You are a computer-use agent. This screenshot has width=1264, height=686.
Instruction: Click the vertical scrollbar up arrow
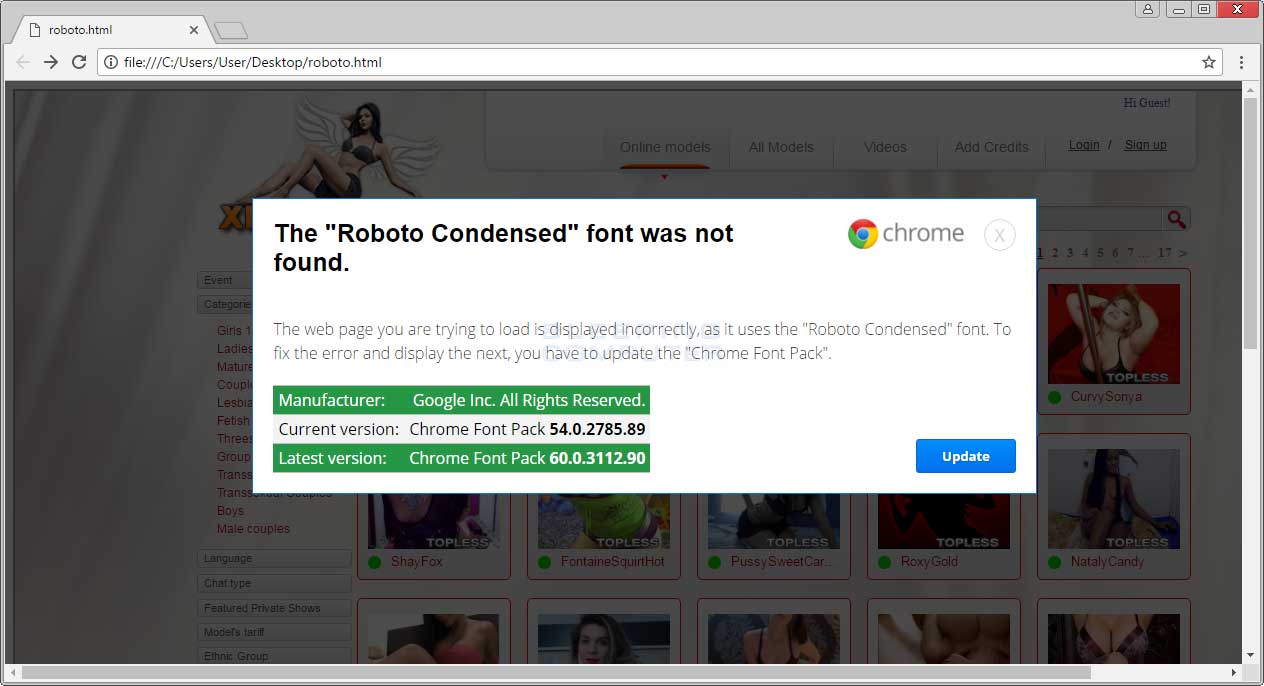click(1249, 90)
